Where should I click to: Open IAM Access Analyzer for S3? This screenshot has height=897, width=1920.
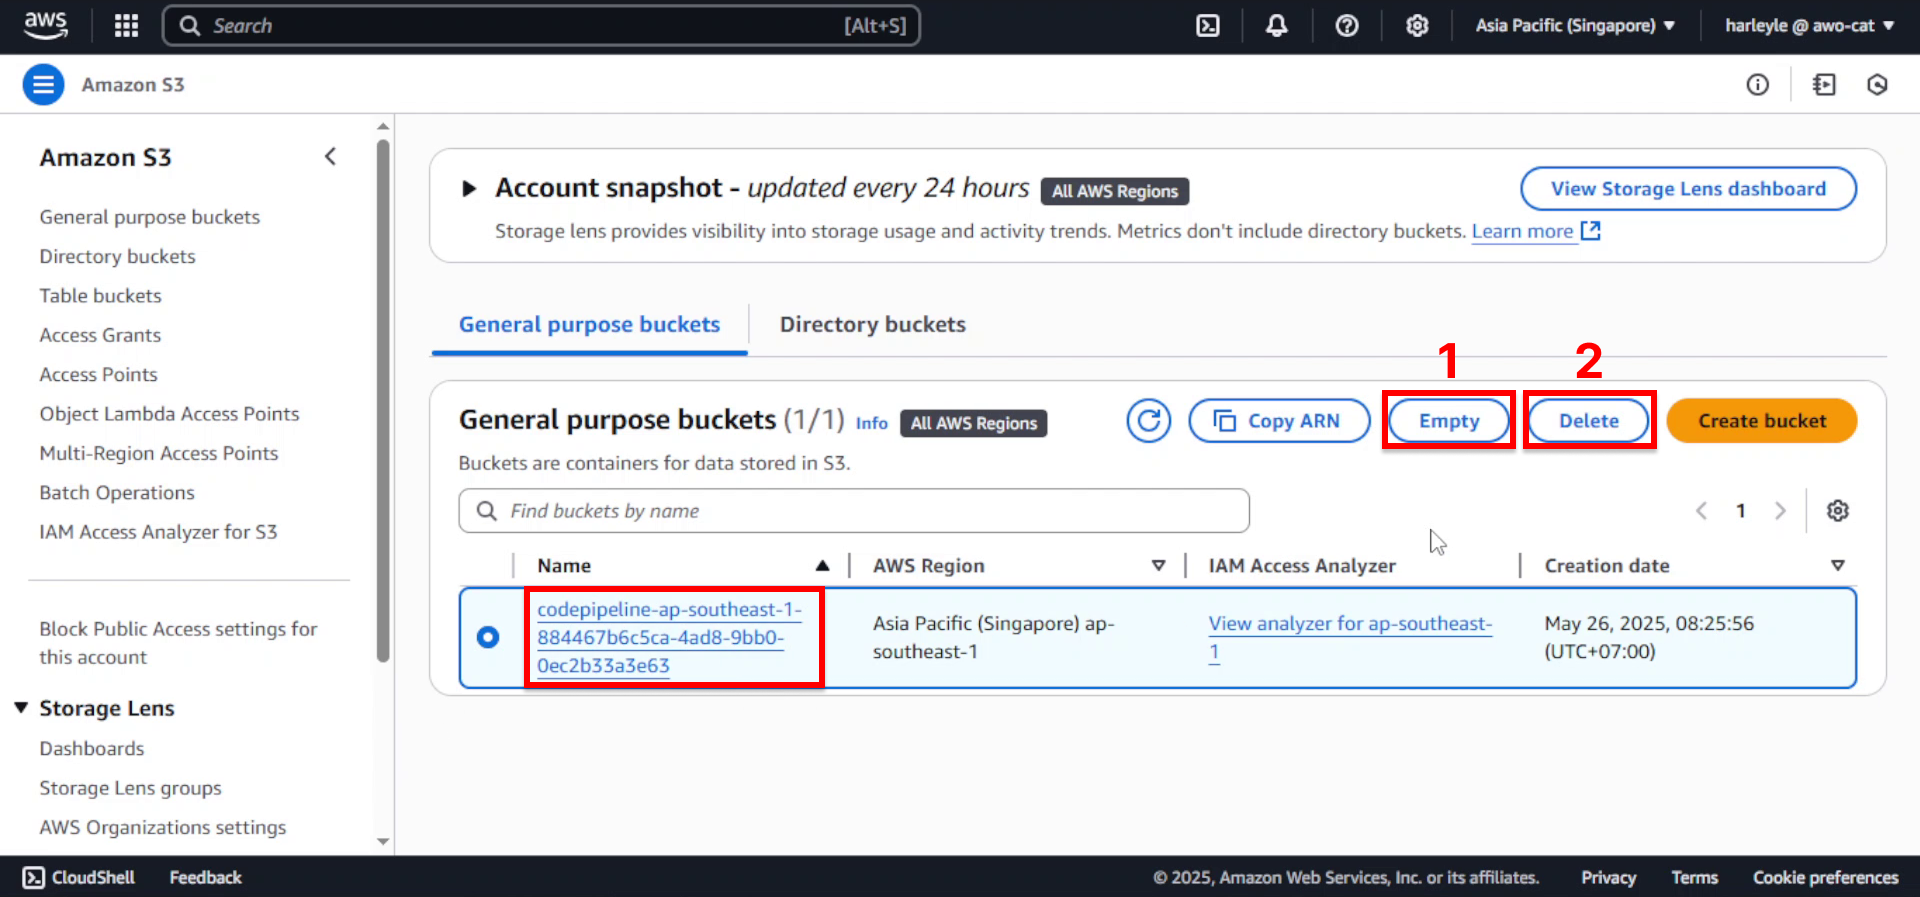click(x=158, y=532)
